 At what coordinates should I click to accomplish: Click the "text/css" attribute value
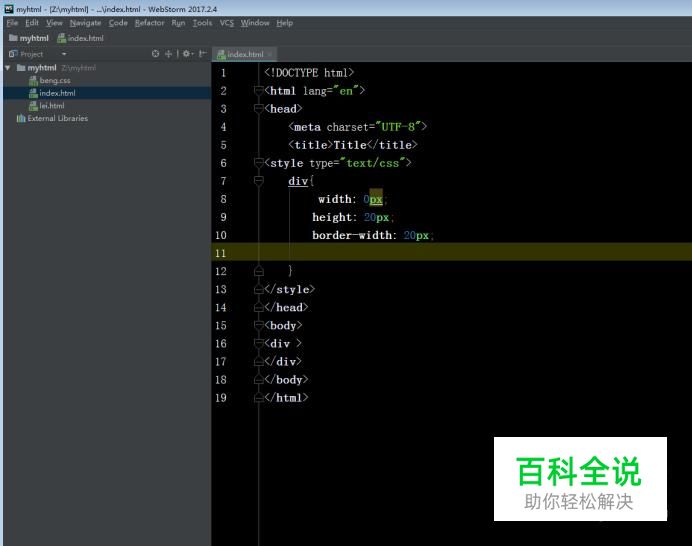372,163
